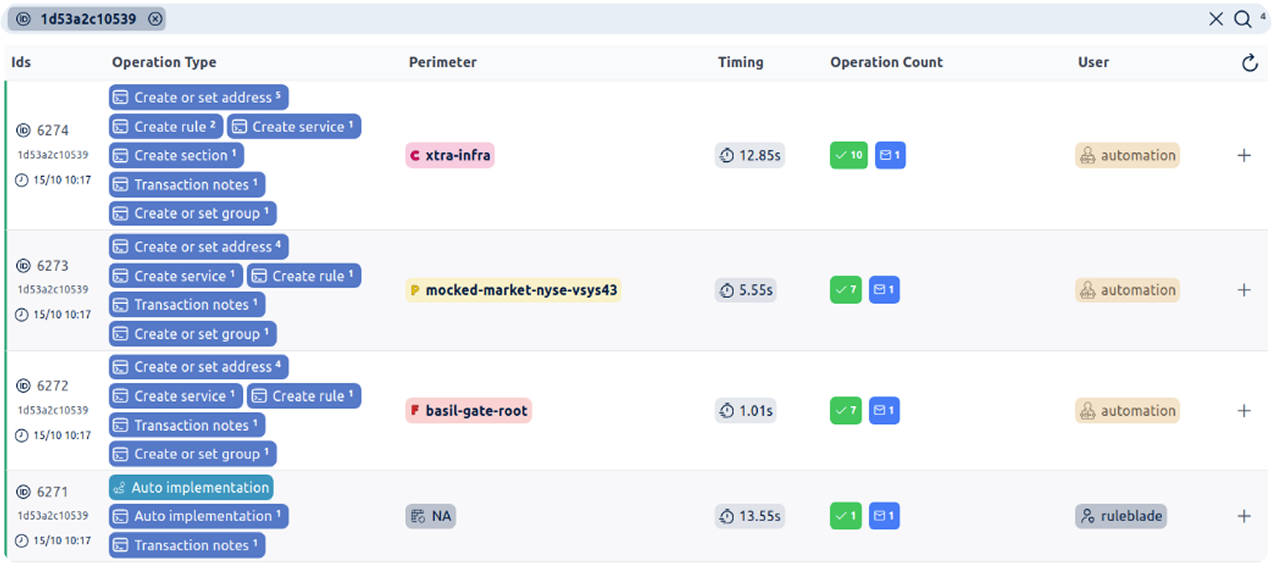Click the refresh icon in table header
This screenshot has width=1272, height=566.
coord(1249,63)
